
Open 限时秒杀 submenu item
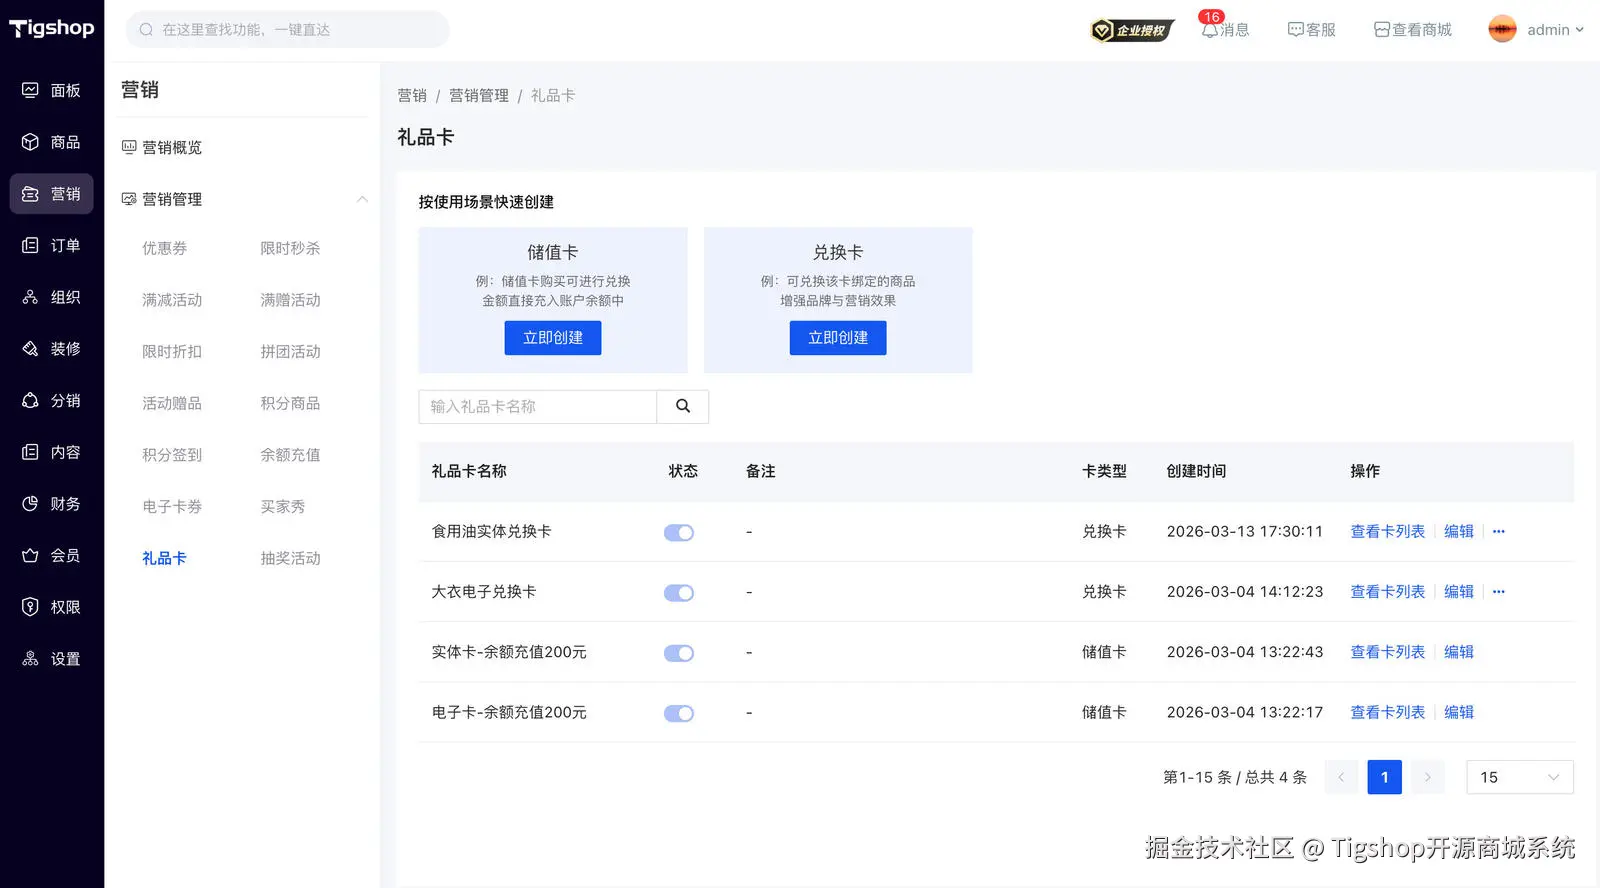pyautogui.click(x=290, y=248)
